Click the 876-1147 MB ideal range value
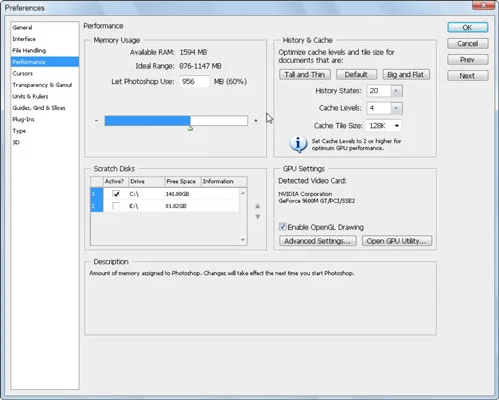 pyautogui.click(x=200, y=66)
